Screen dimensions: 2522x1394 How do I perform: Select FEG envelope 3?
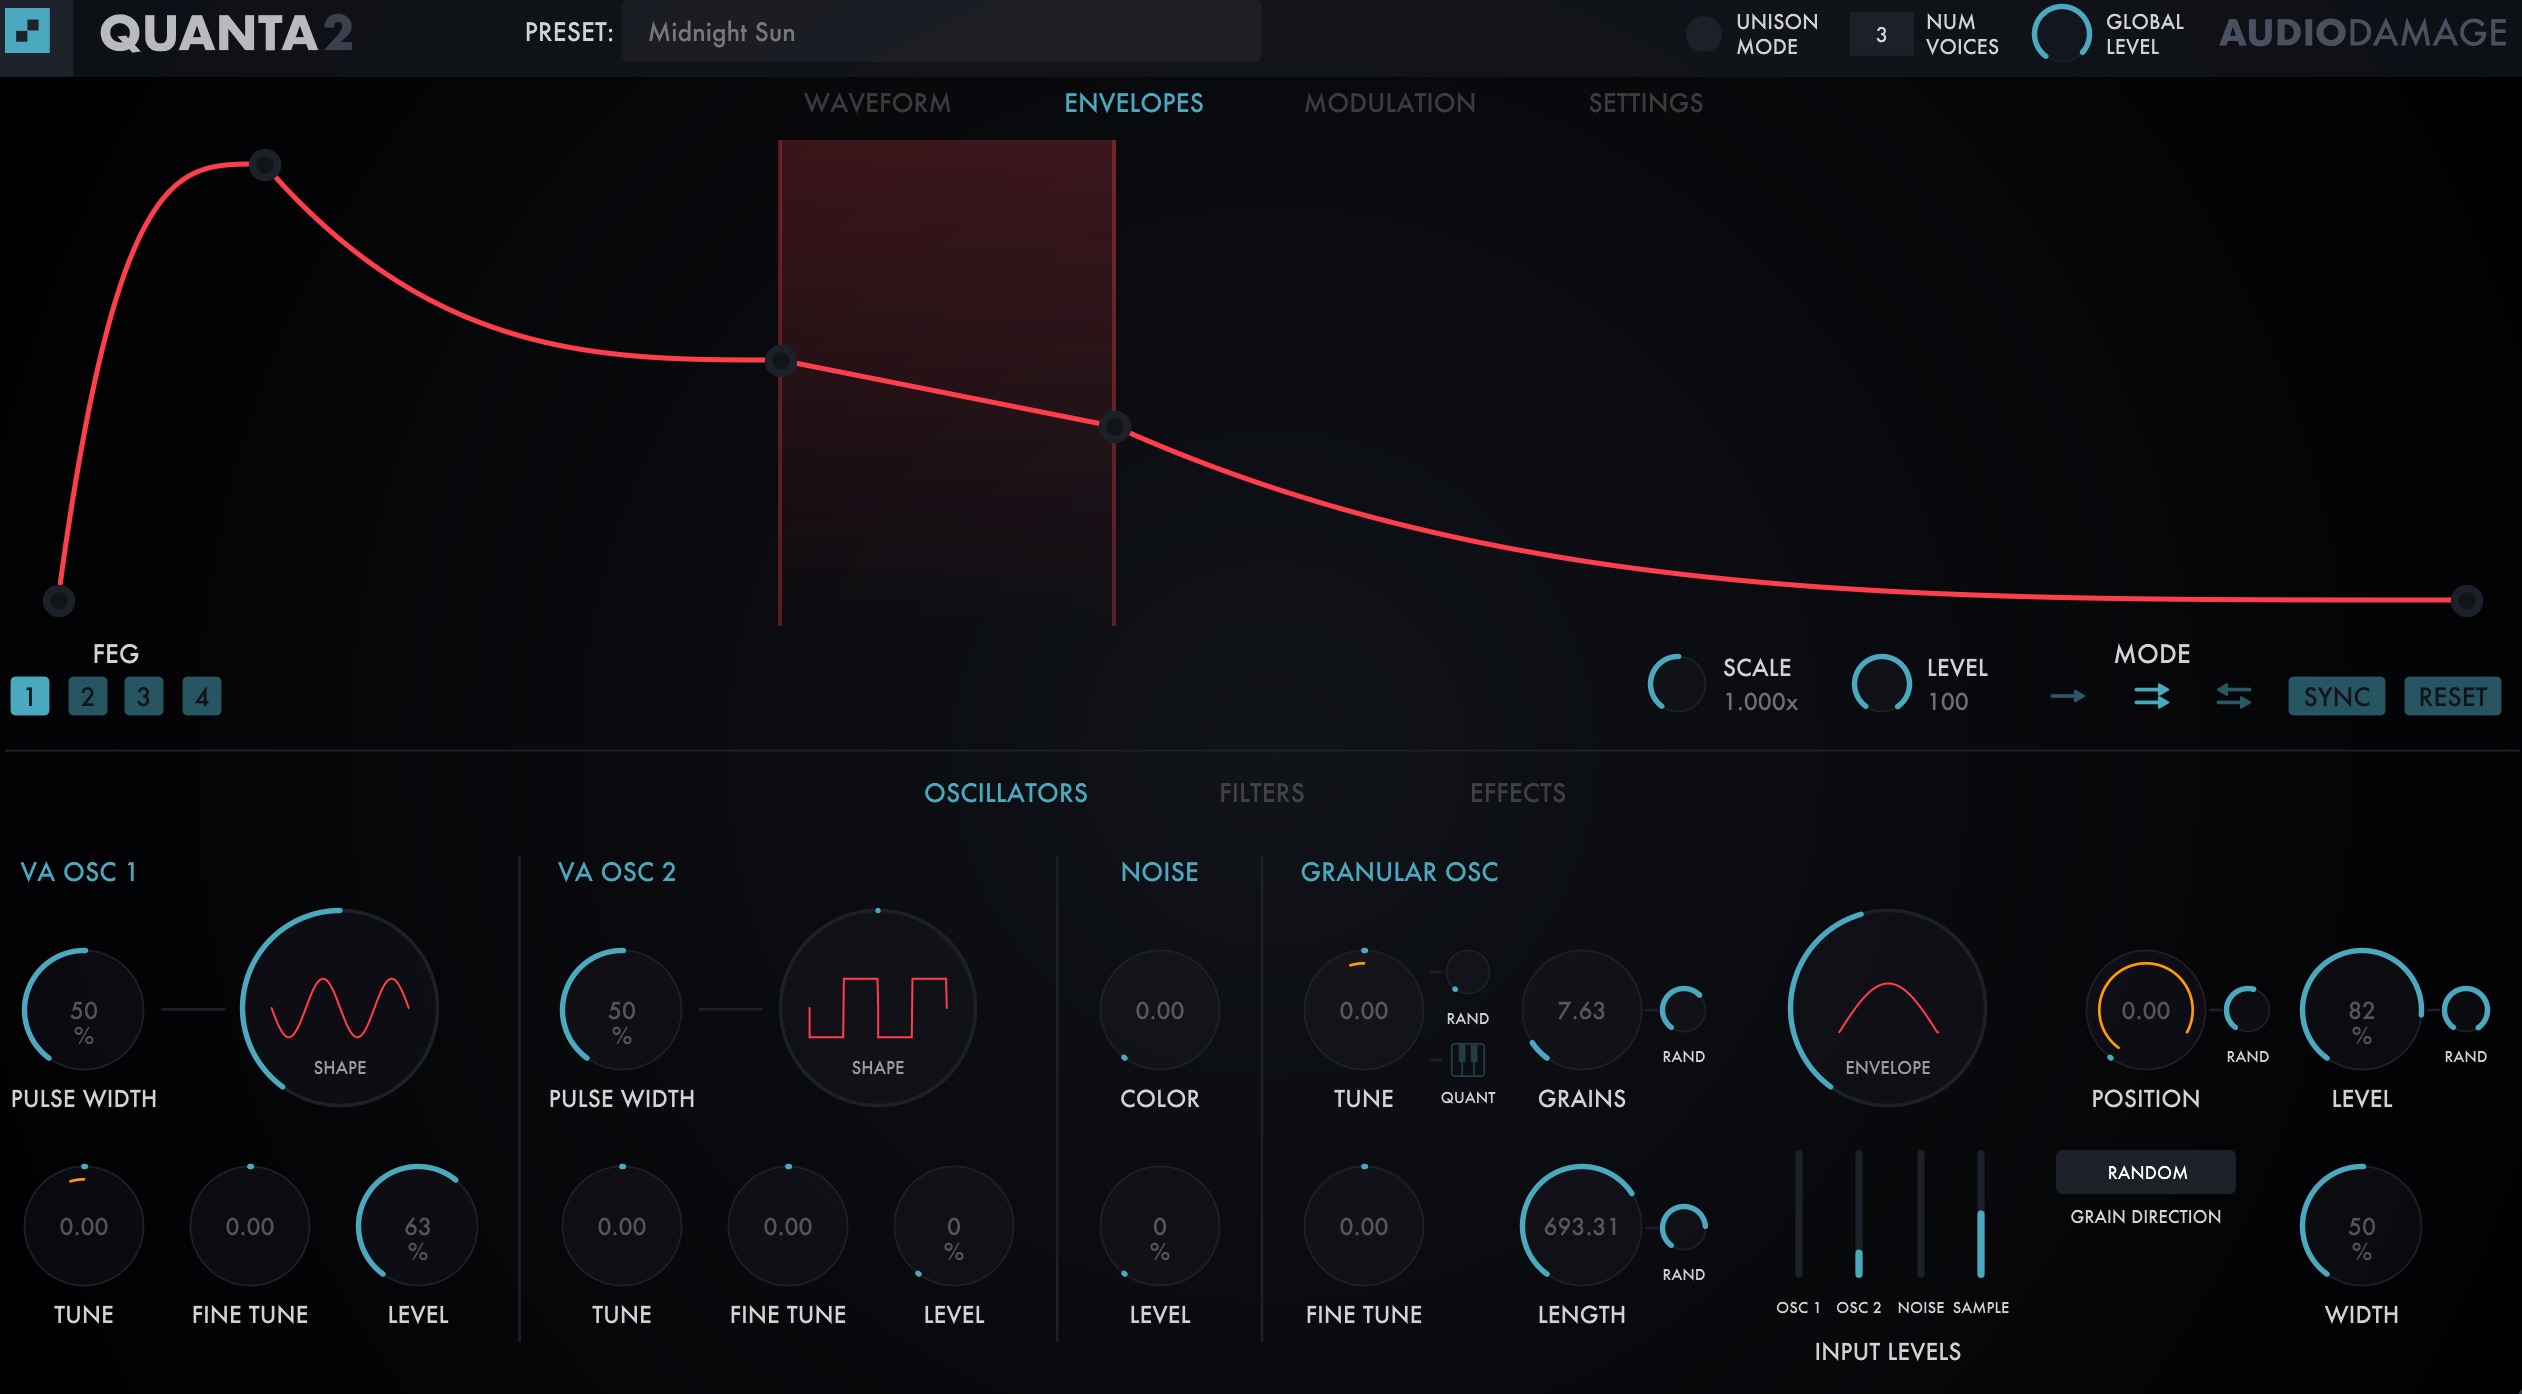[146, 696]
